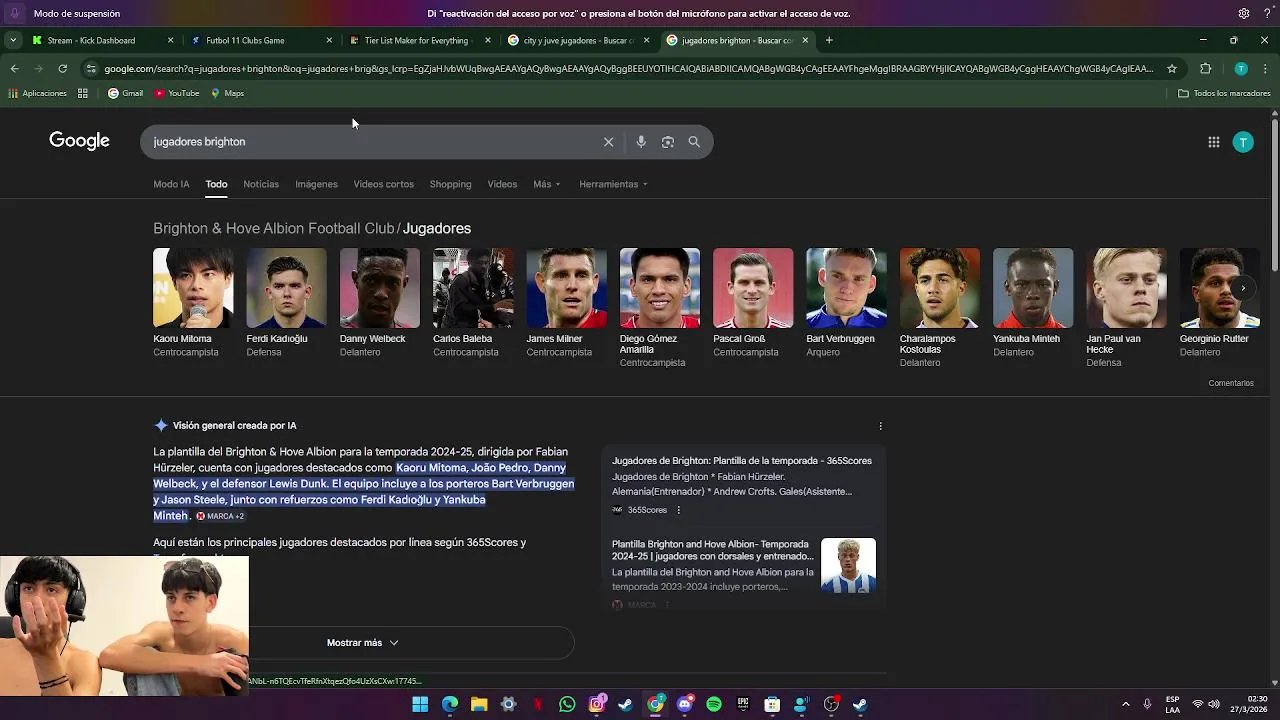Start voice search with the microphone icon
This screenshot has width=1280, height=720.
point(641,142)
